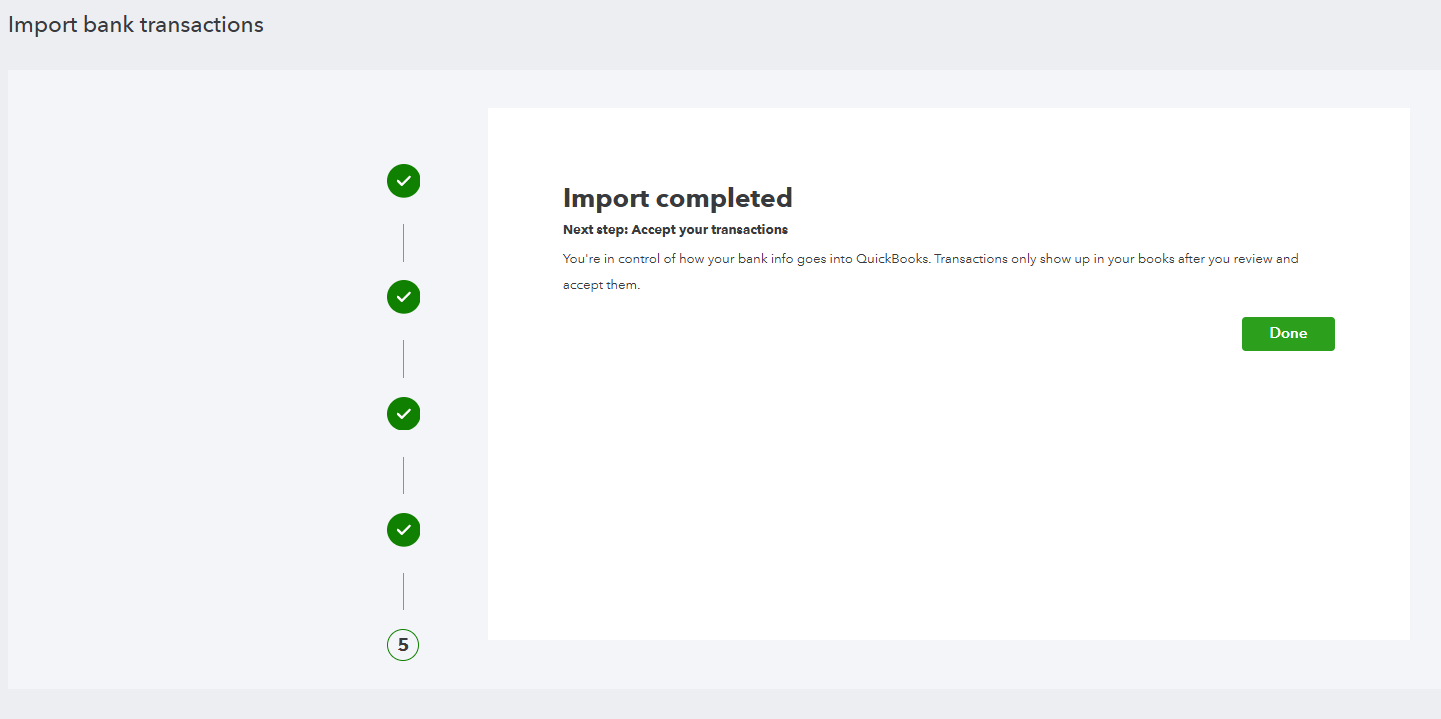Click the "Import completed" heading
This screenshot has width=1441, height=719.
coord(677,197)
